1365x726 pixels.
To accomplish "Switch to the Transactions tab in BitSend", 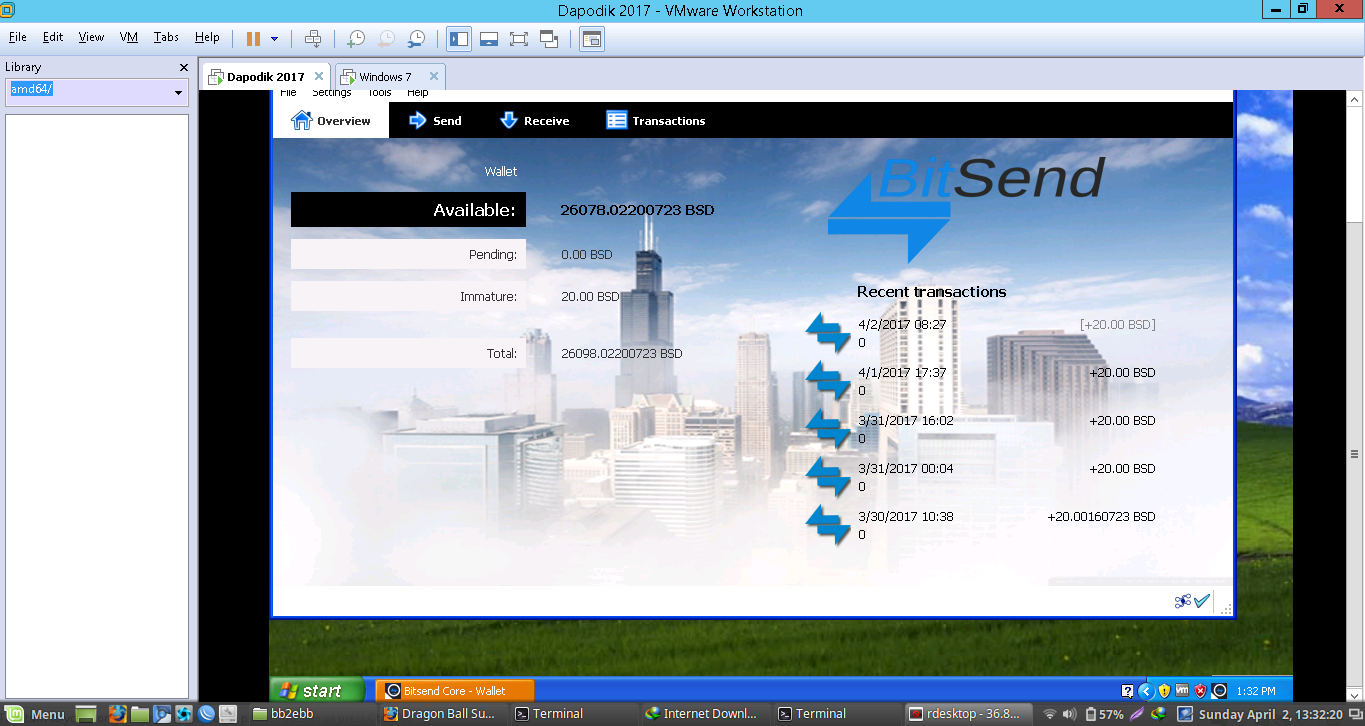I will click(x=655, y=121).
